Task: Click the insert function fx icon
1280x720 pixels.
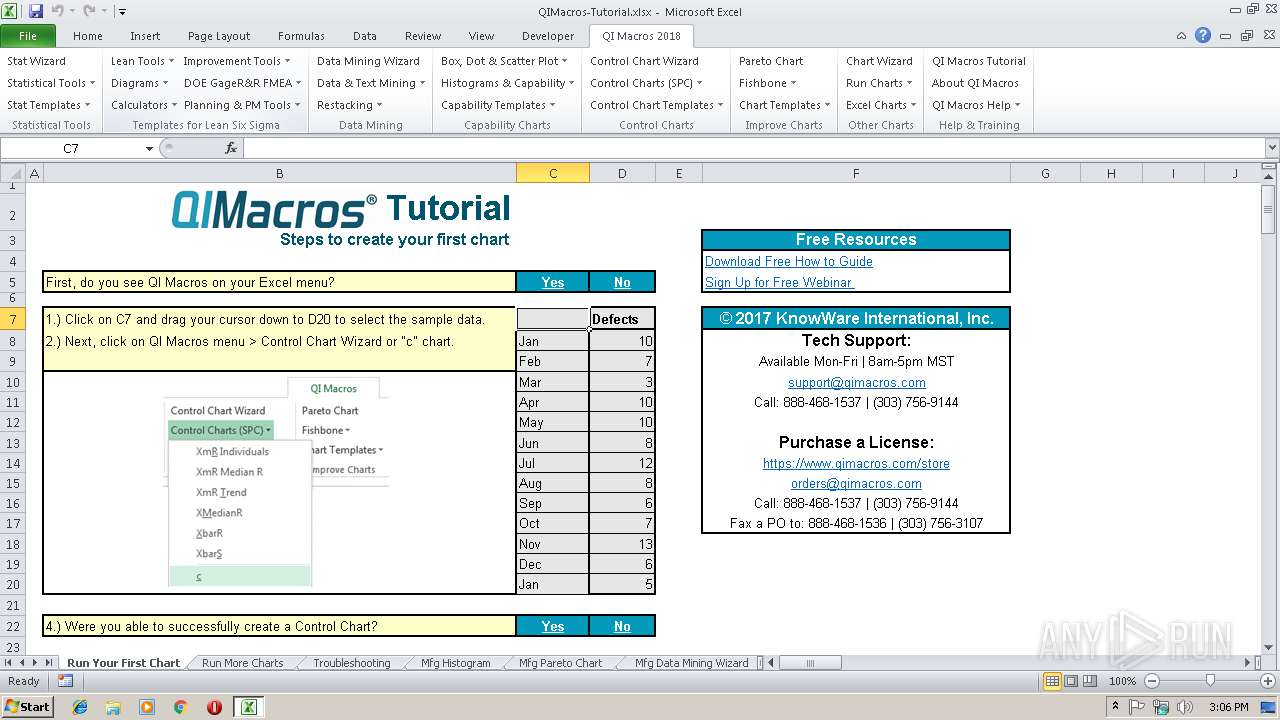Action: coord(231,148)
